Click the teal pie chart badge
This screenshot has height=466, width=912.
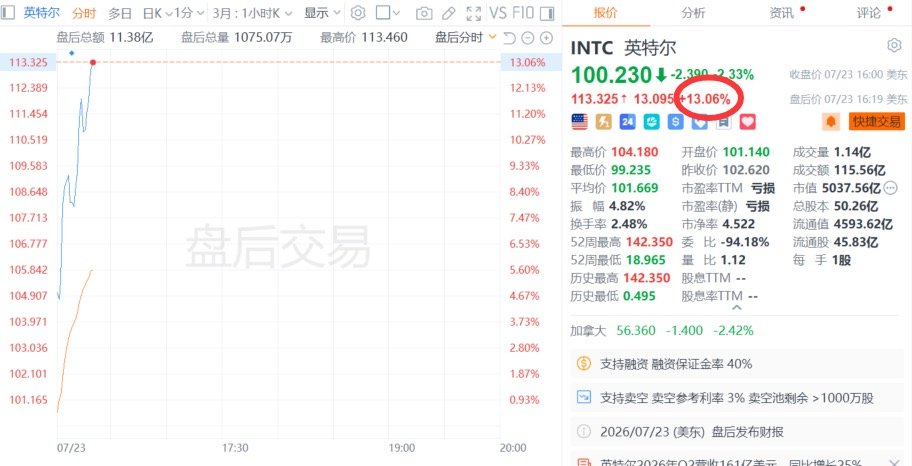click(x=651, y=122)
